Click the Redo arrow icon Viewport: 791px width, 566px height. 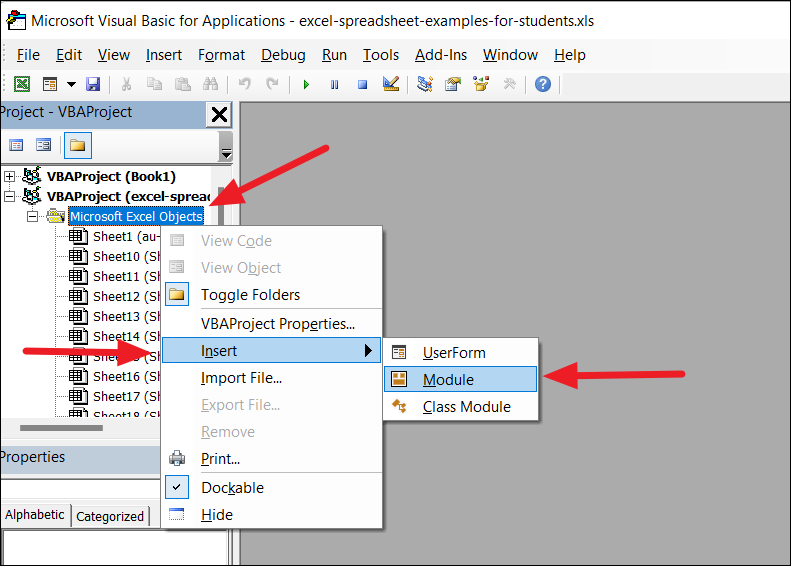pos(272,84)
